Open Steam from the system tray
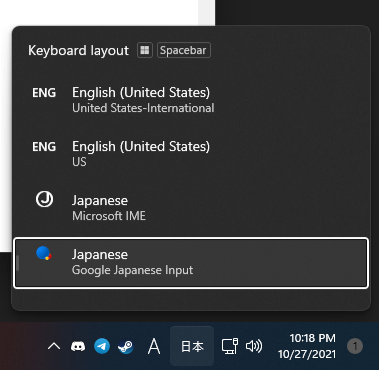 click(x=126, y=347)
